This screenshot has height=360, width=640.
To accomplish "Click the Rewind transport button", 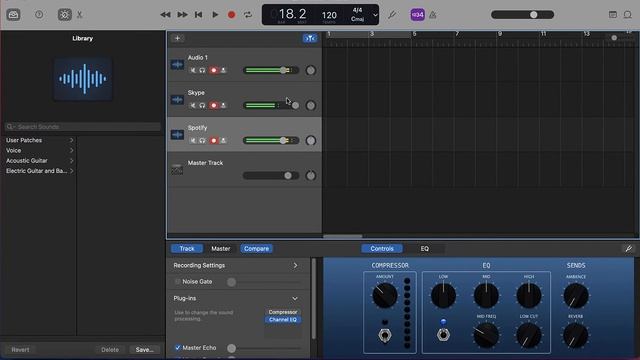I will pyautogui.click(x=165, y=15).
